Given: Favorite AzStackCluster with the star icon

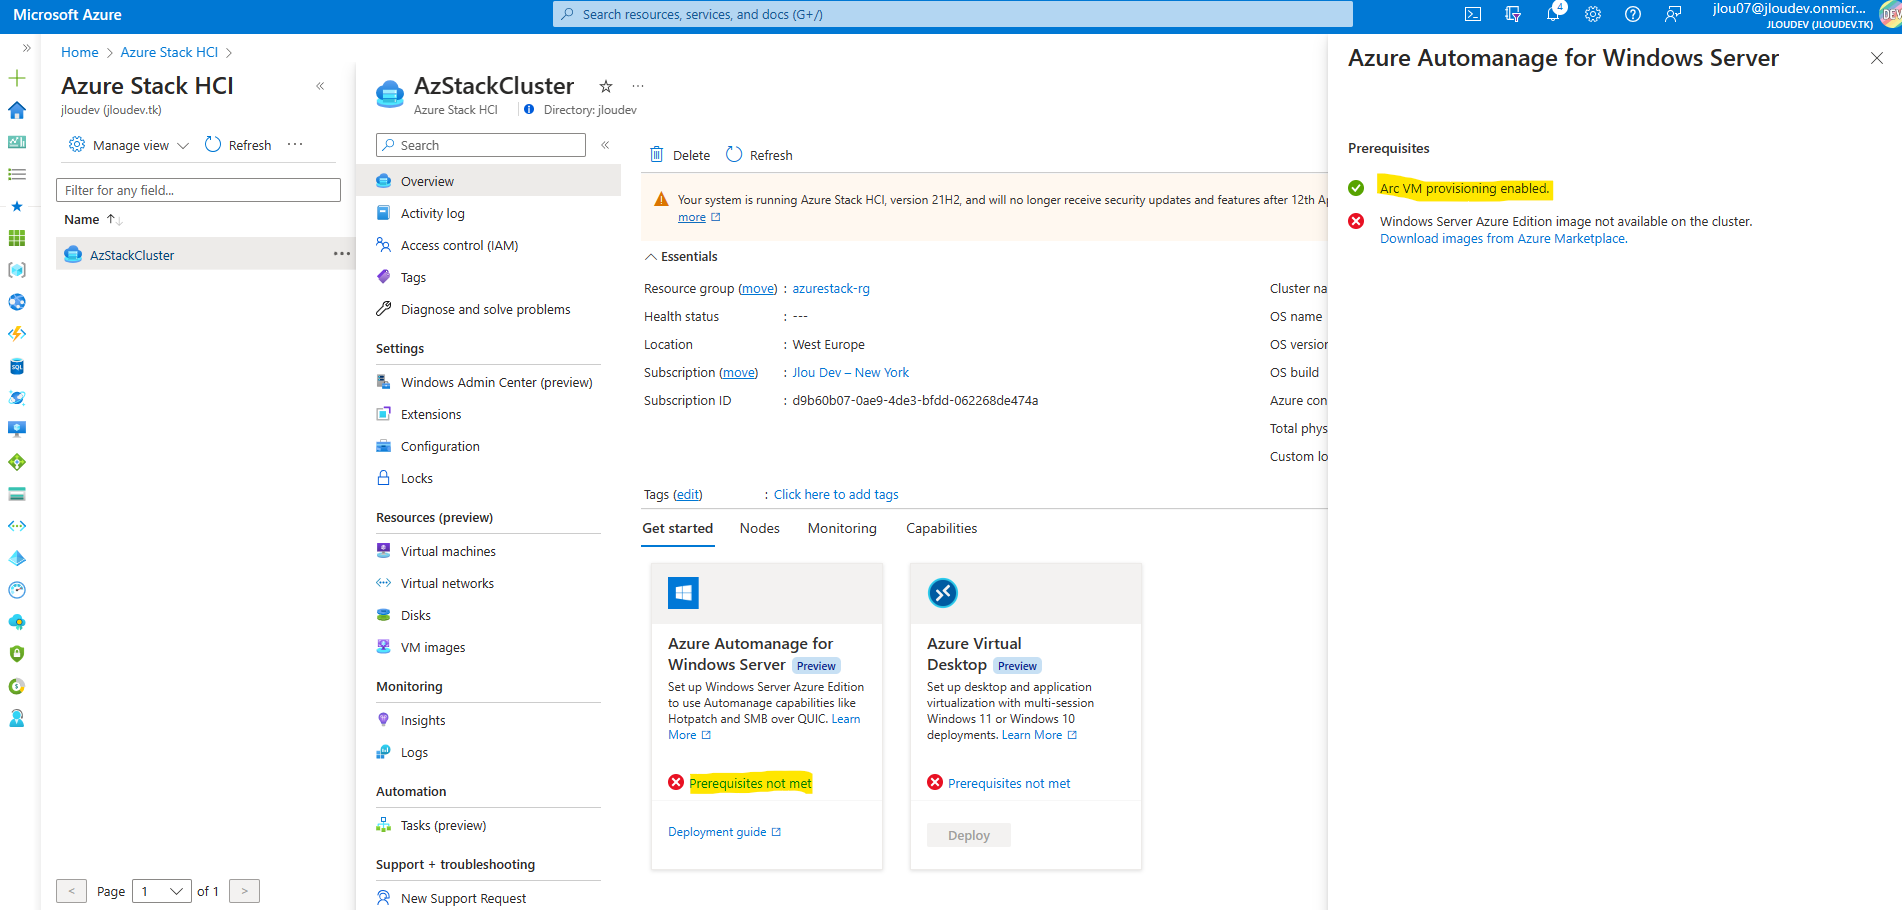Looking at the screenshot, I should [606, 86].
